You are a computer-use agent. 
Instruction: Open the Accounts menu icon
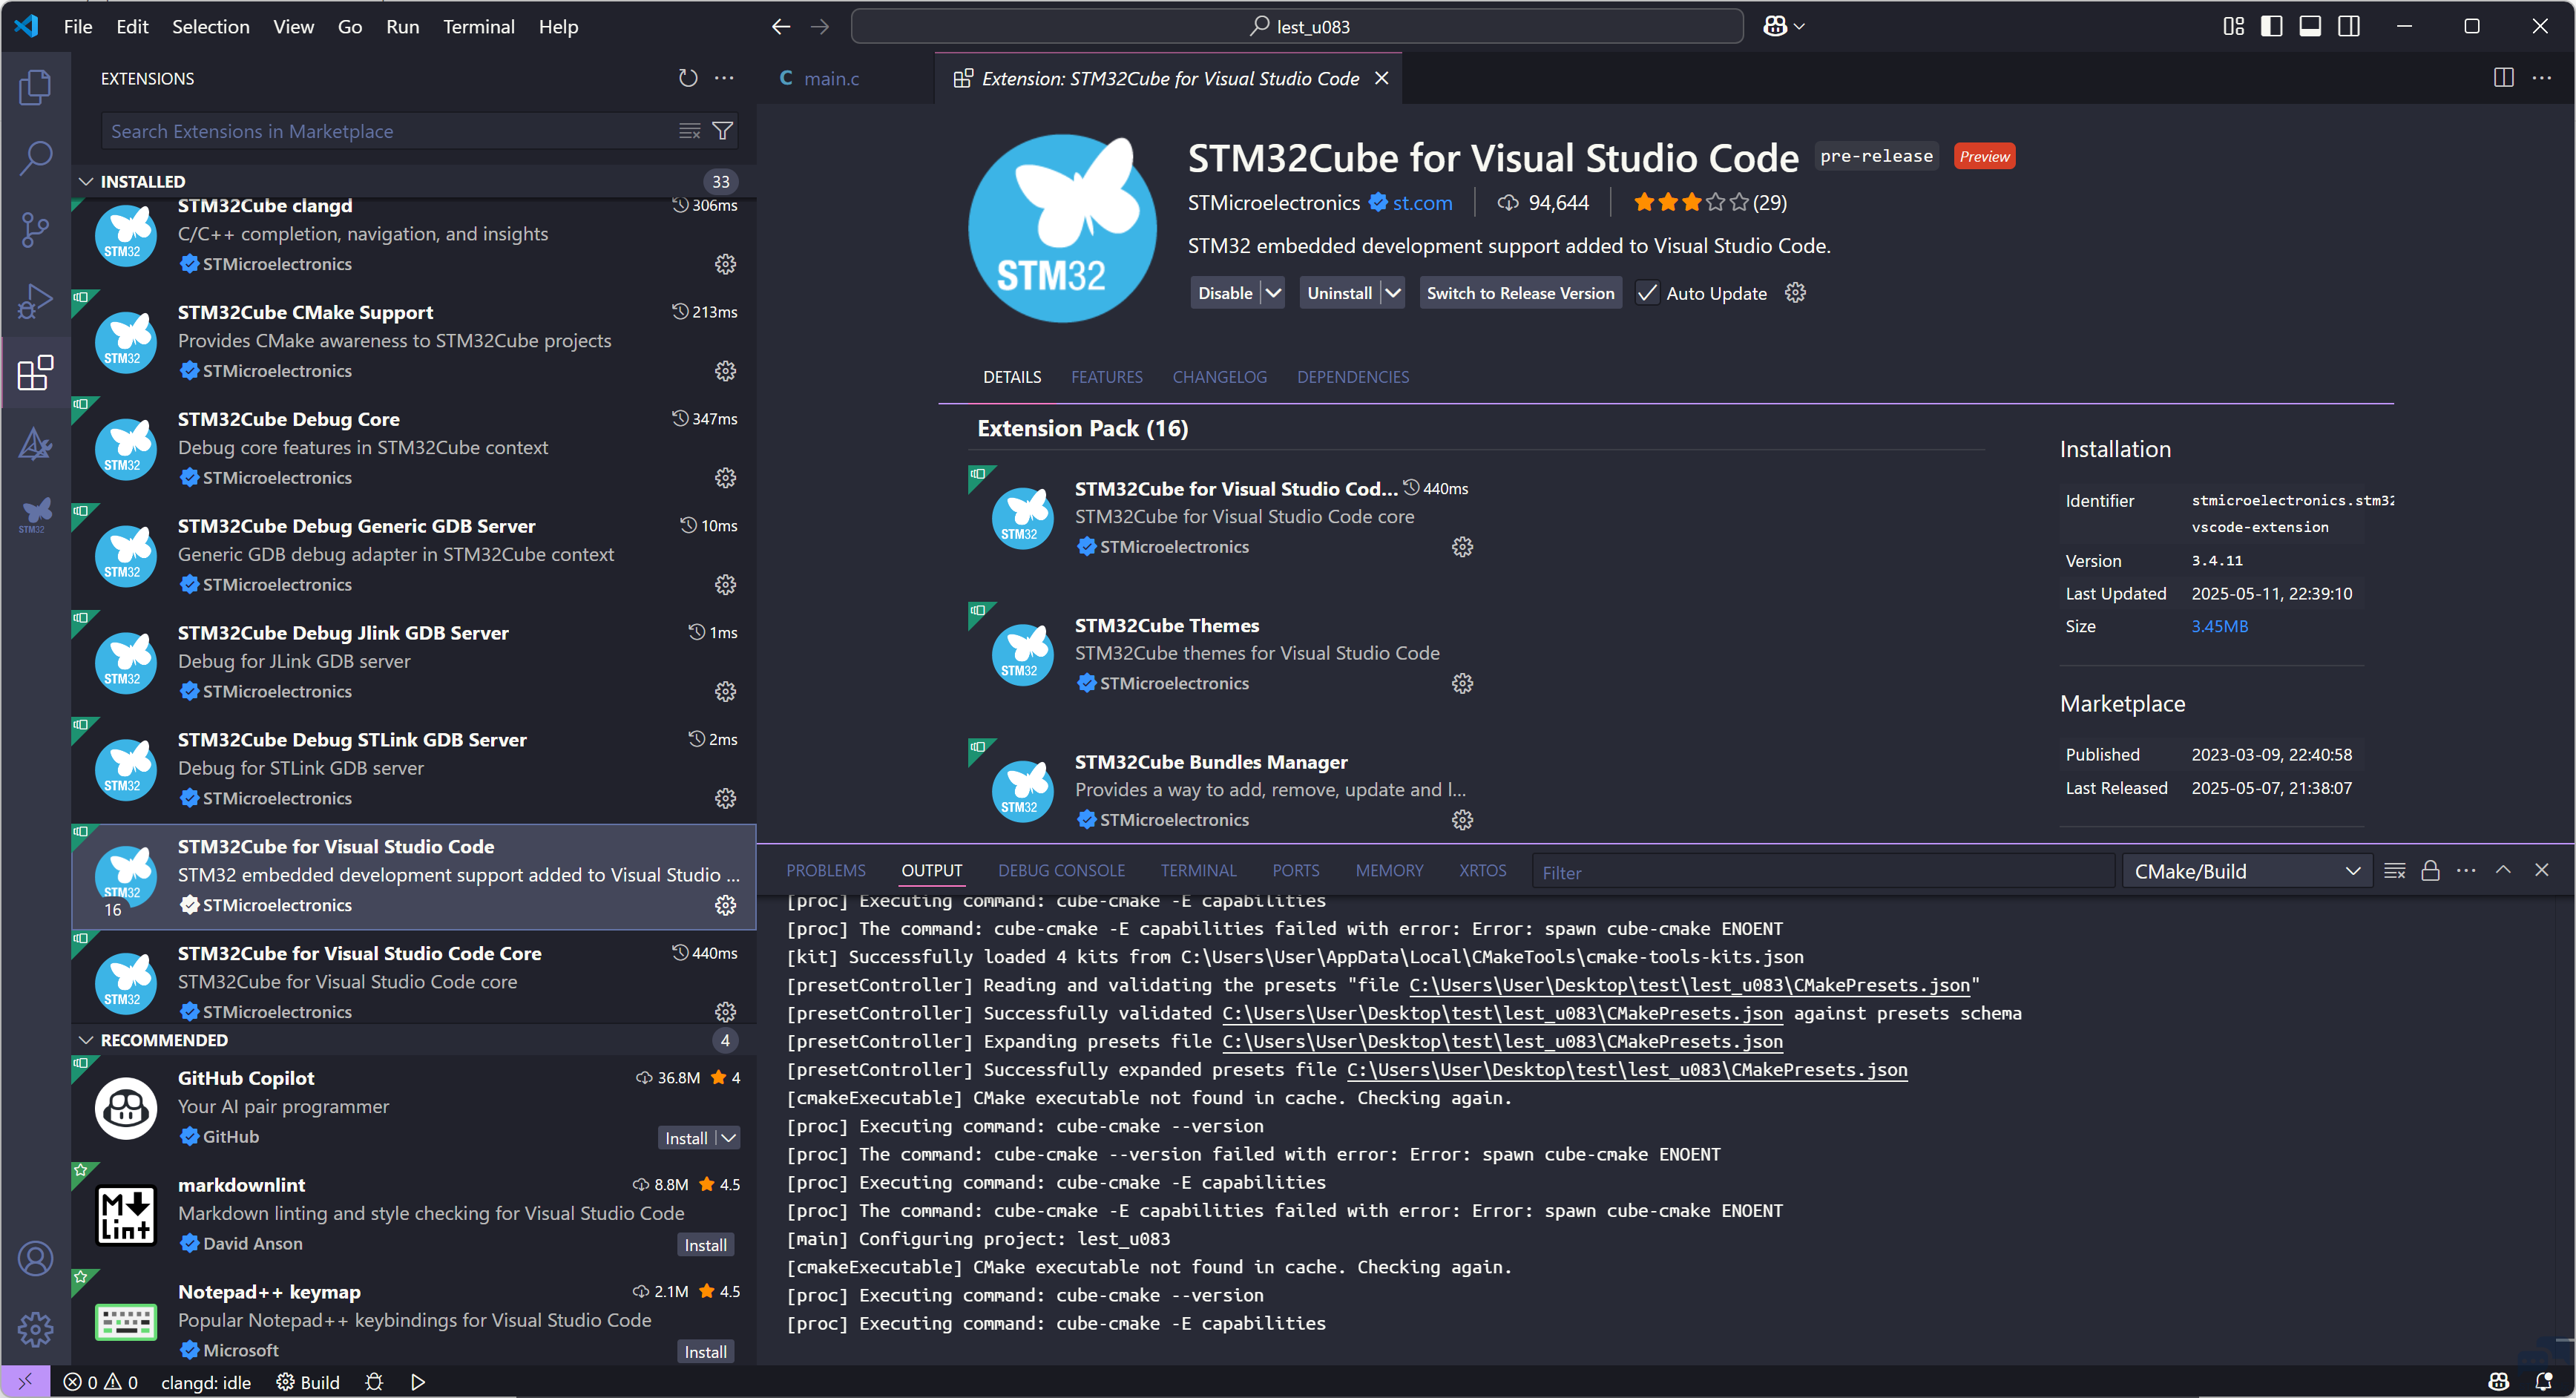[35, 1259]
